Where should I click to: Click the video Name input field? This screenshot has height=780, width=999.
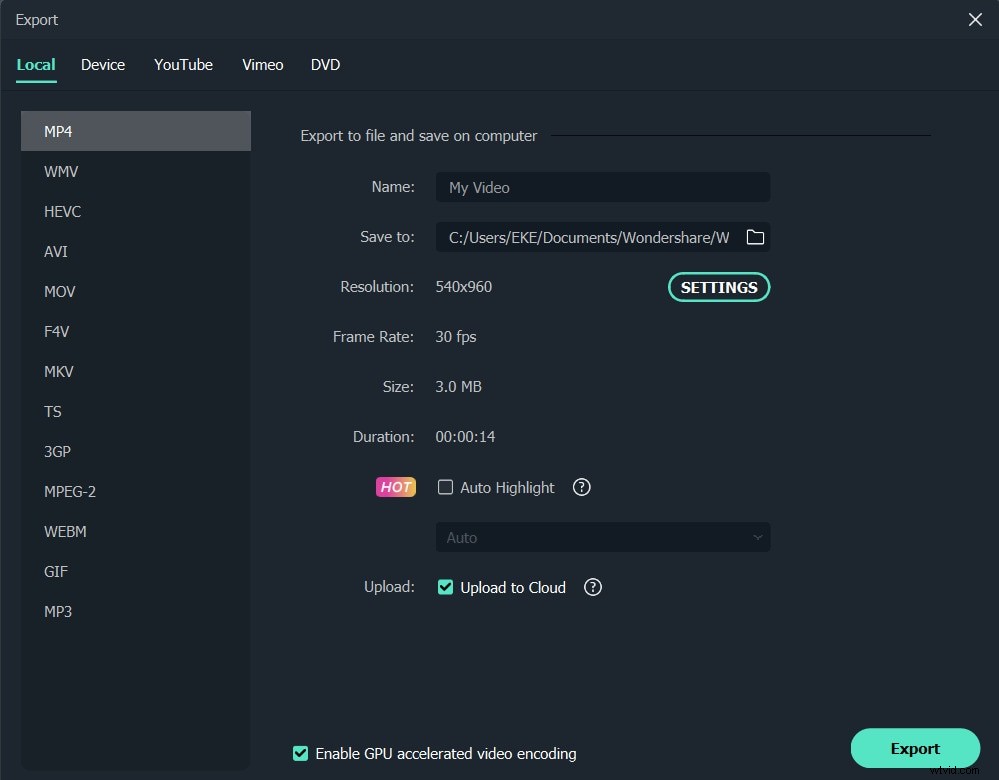(x=602, y=187)
